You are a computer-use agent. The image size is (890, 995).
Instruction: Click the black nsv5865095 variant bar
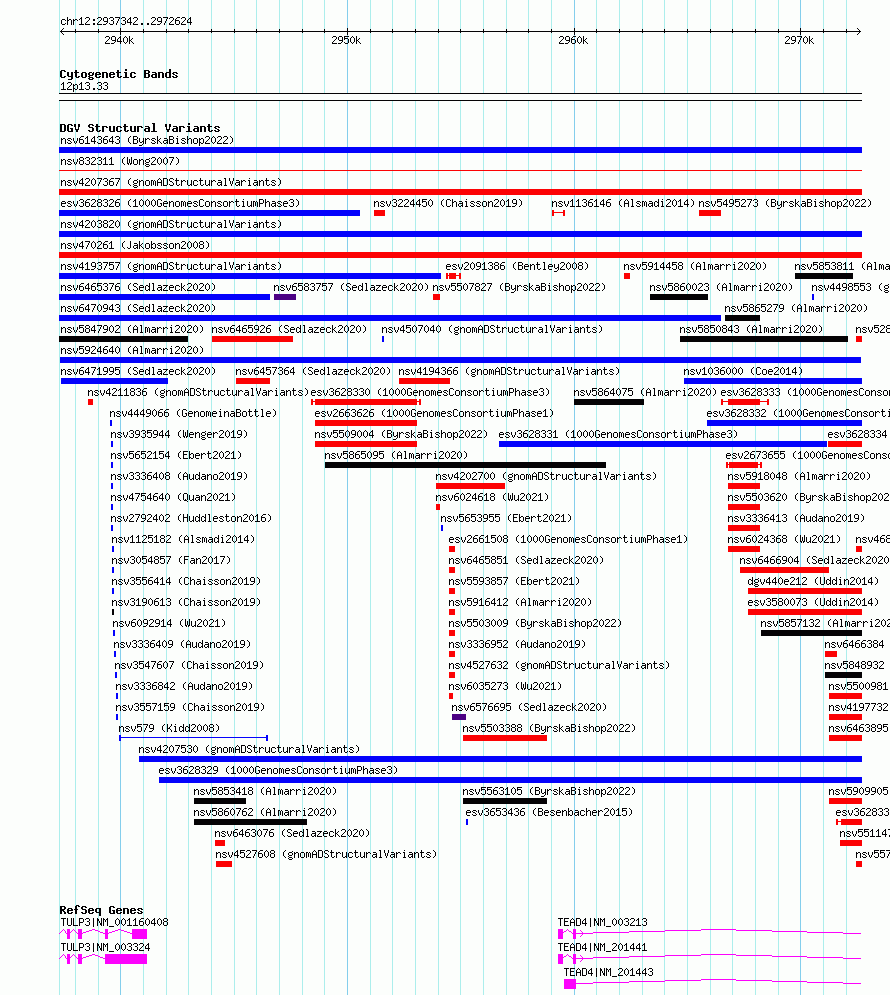tap(466, 465)
